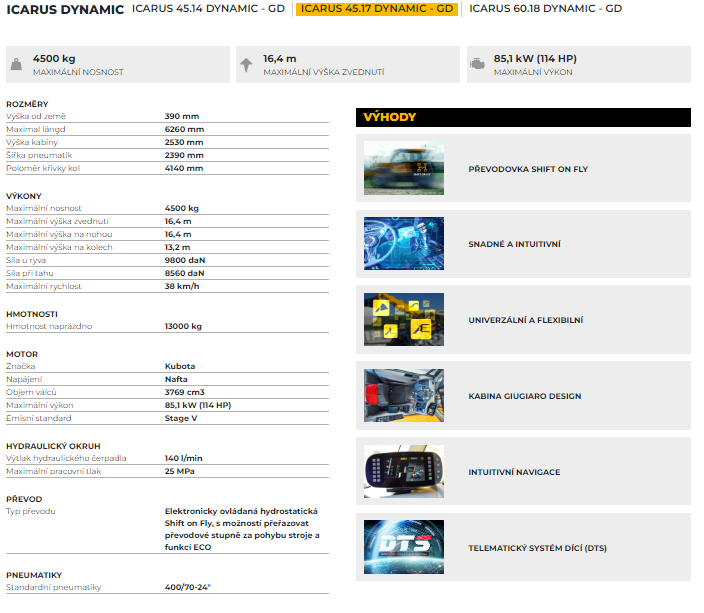Click the 400/70-24" tire value

pos(187,587)
